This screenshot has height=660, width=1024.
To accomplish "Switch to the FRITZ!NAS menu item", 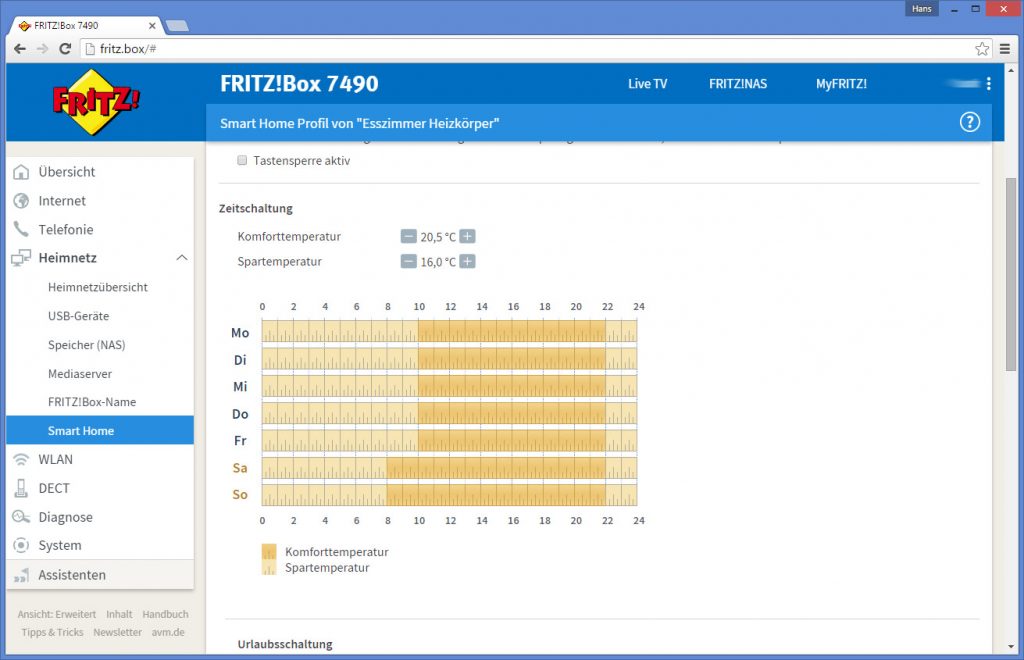I will tap(738, 84).
